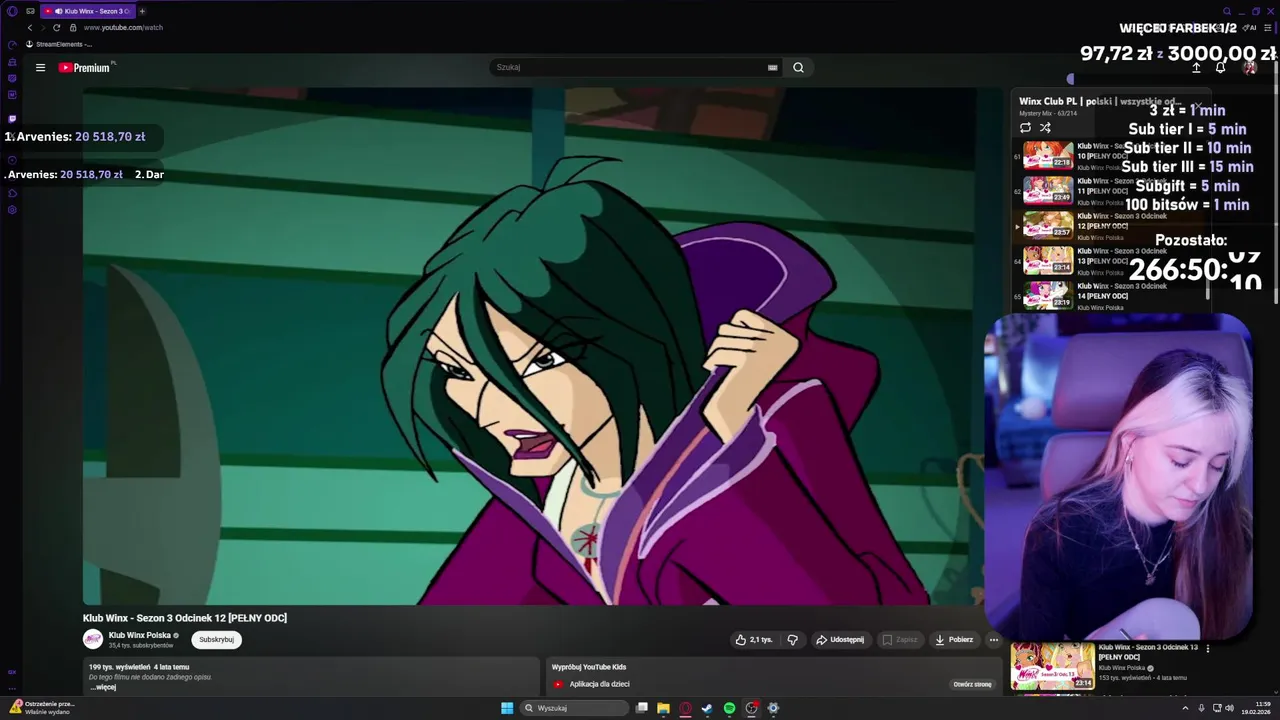1280x720 pixels.
Task: Like the video (2,1 tys.)
Action: [x=754, y=640]
